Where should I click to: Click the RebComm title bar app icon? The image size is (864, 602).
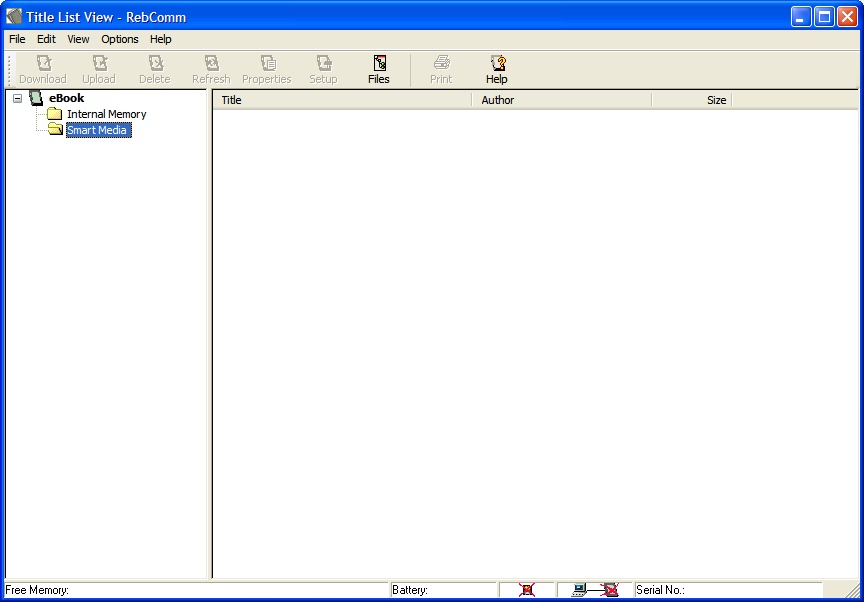[x=14, y=17]
